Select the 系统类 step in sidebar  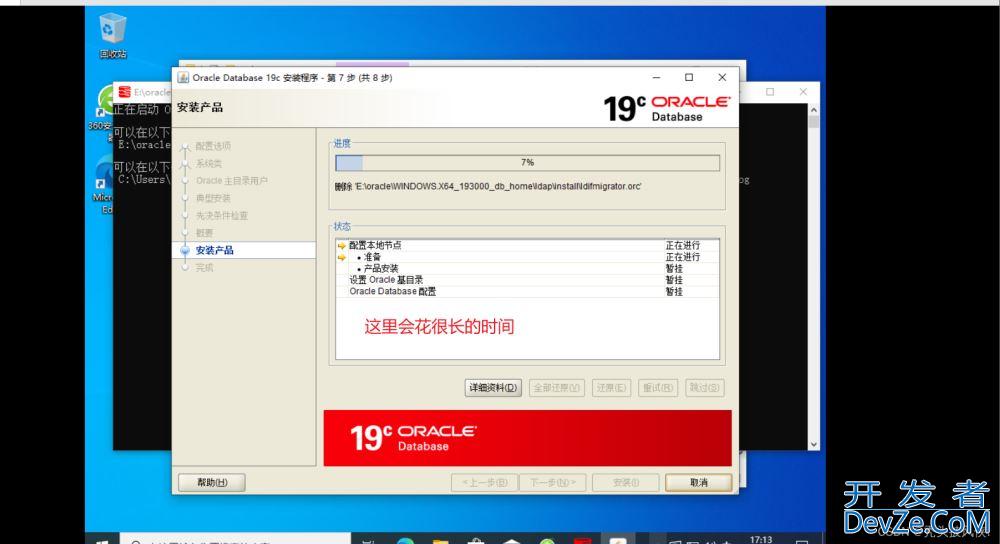(x=209, y=164)
